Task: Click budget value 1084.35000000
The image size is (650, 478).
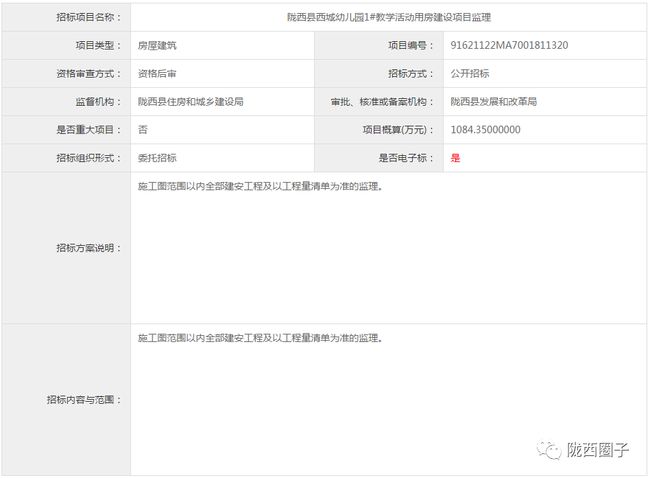Action: point(485,130)
